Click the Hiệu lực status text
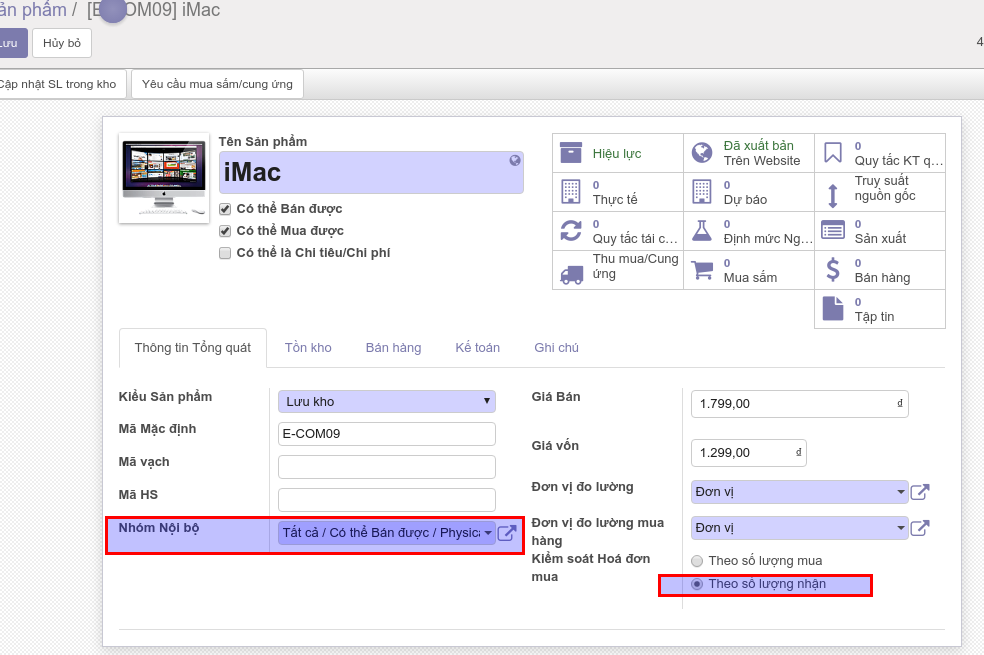Screen dimensions: 984x655 click(617, 154)
